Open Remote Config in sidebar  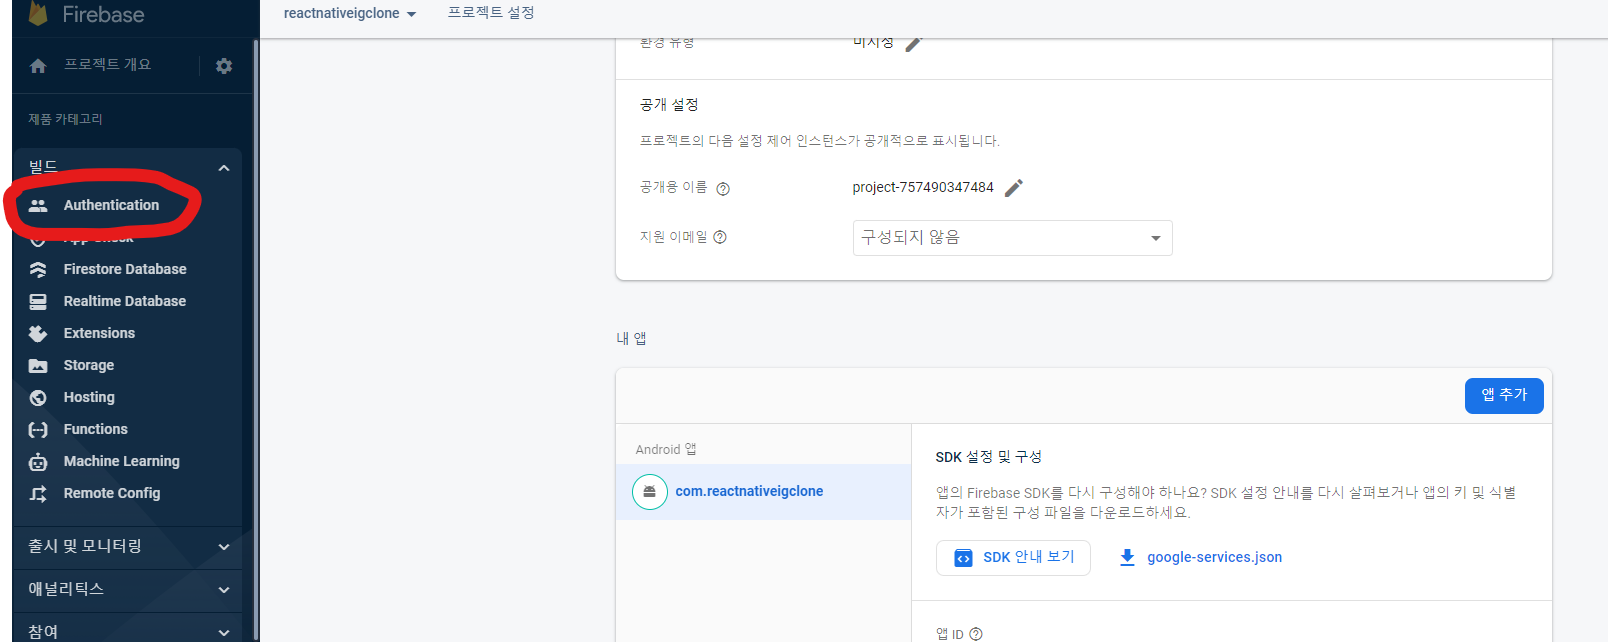point(111,493)
